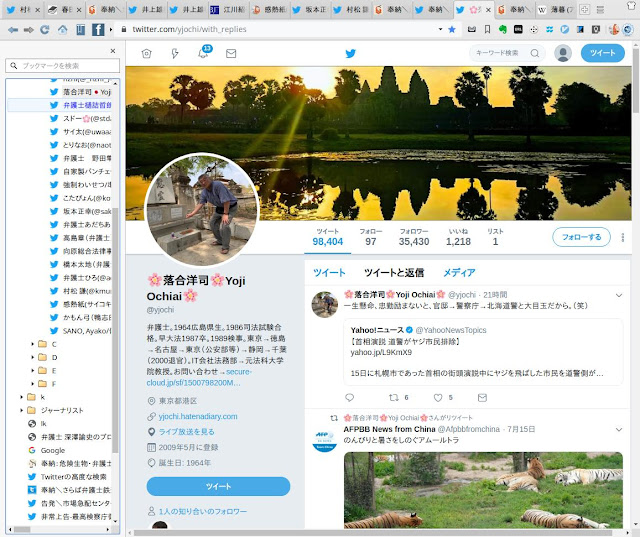Open the Evernote extension icon
640x537 pixels.
point(502,29)
